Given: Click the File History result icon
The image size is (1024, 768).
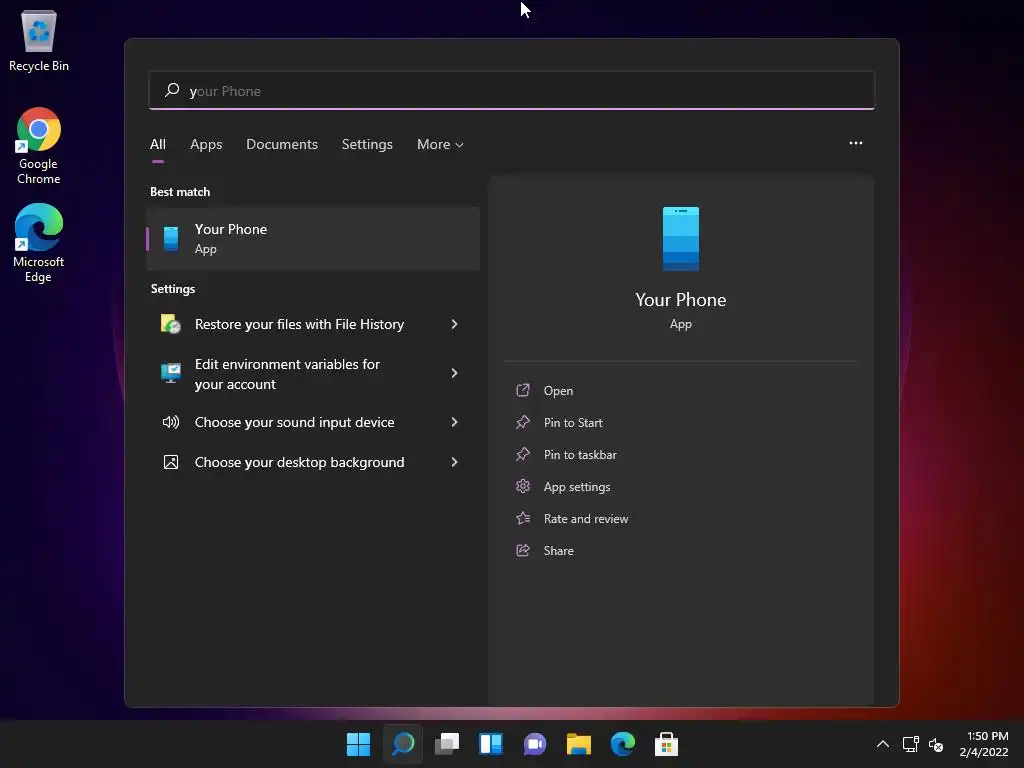Looking at the screenshot, I should click(x=170, y=324).
